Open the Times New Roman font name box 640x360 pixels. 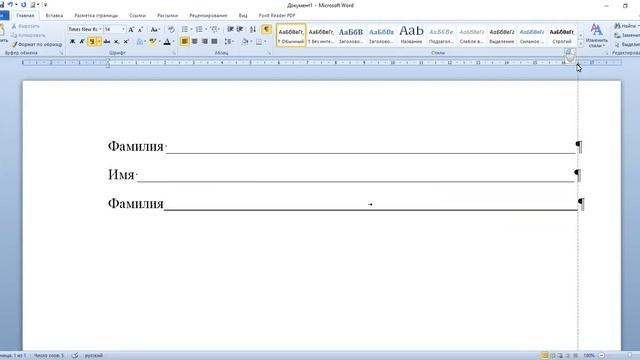pos(85,29)
